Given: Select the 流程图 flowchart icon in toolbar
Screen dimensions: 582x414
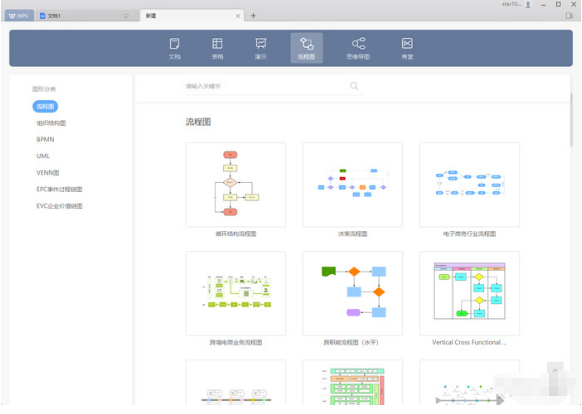Looking at the screenshot, I should pyautogui.click(x=306, y=48).
